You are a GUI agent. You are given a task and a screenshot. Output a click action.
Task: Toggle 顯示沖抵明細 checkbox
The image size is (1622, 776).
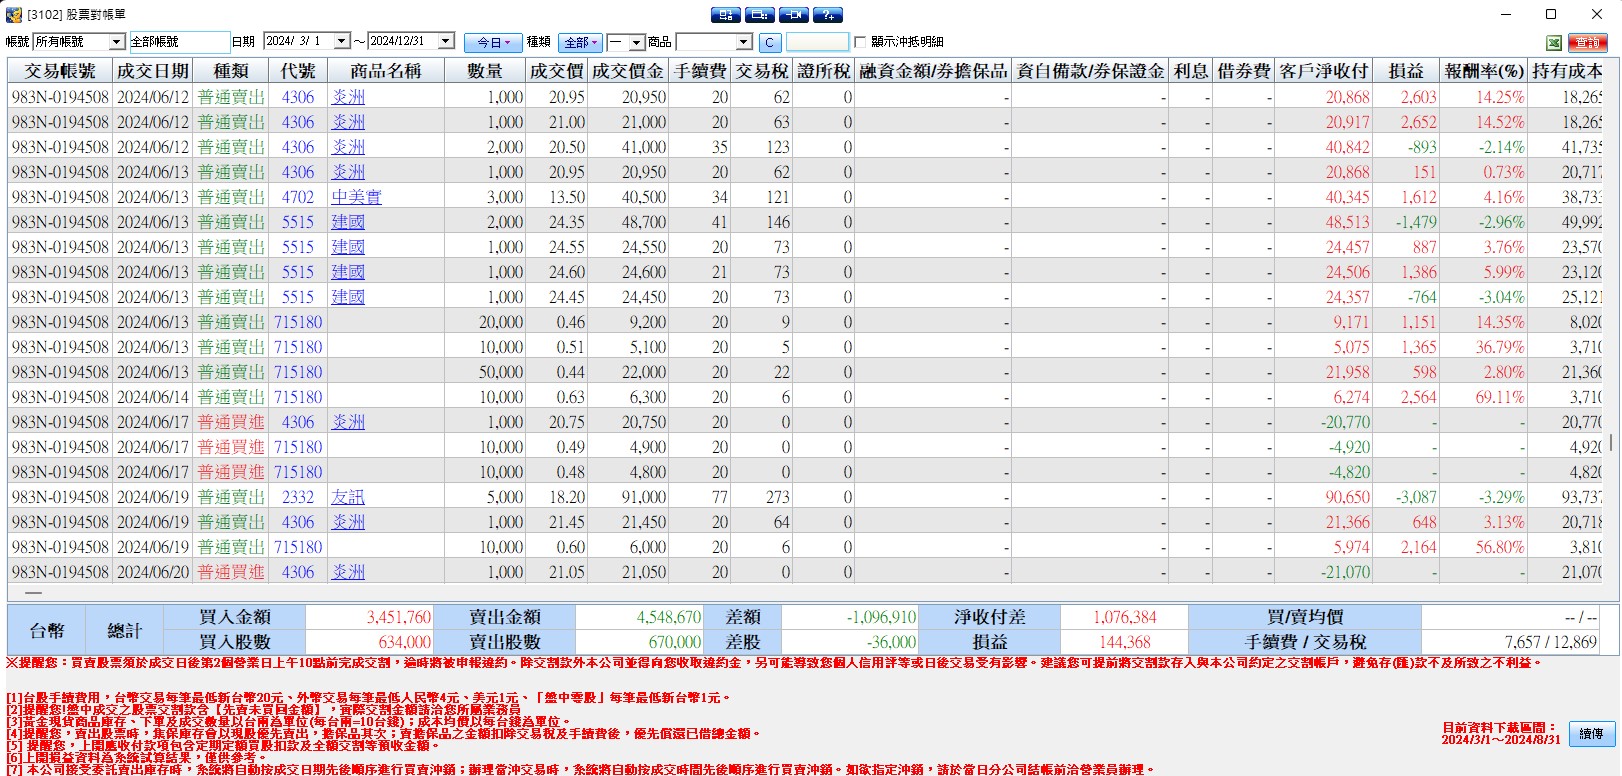click(x=860, y=42)
